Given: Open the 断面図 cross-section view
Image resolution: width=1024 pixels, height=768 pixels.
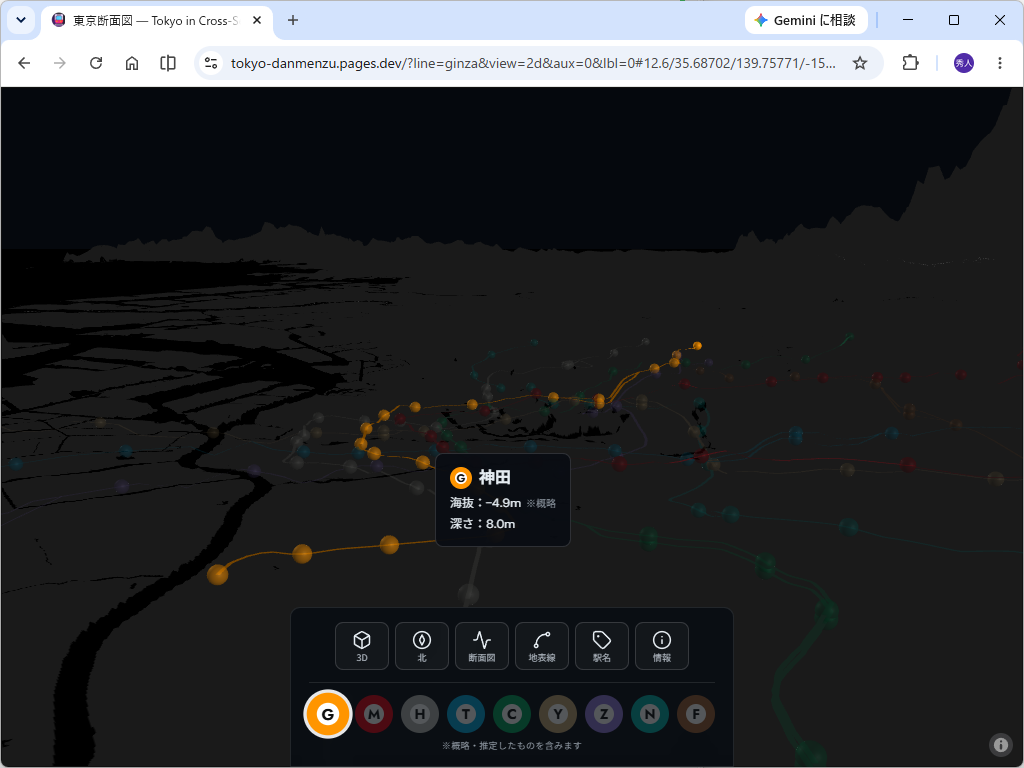Looking at the screenshot, I should point(482,646).
